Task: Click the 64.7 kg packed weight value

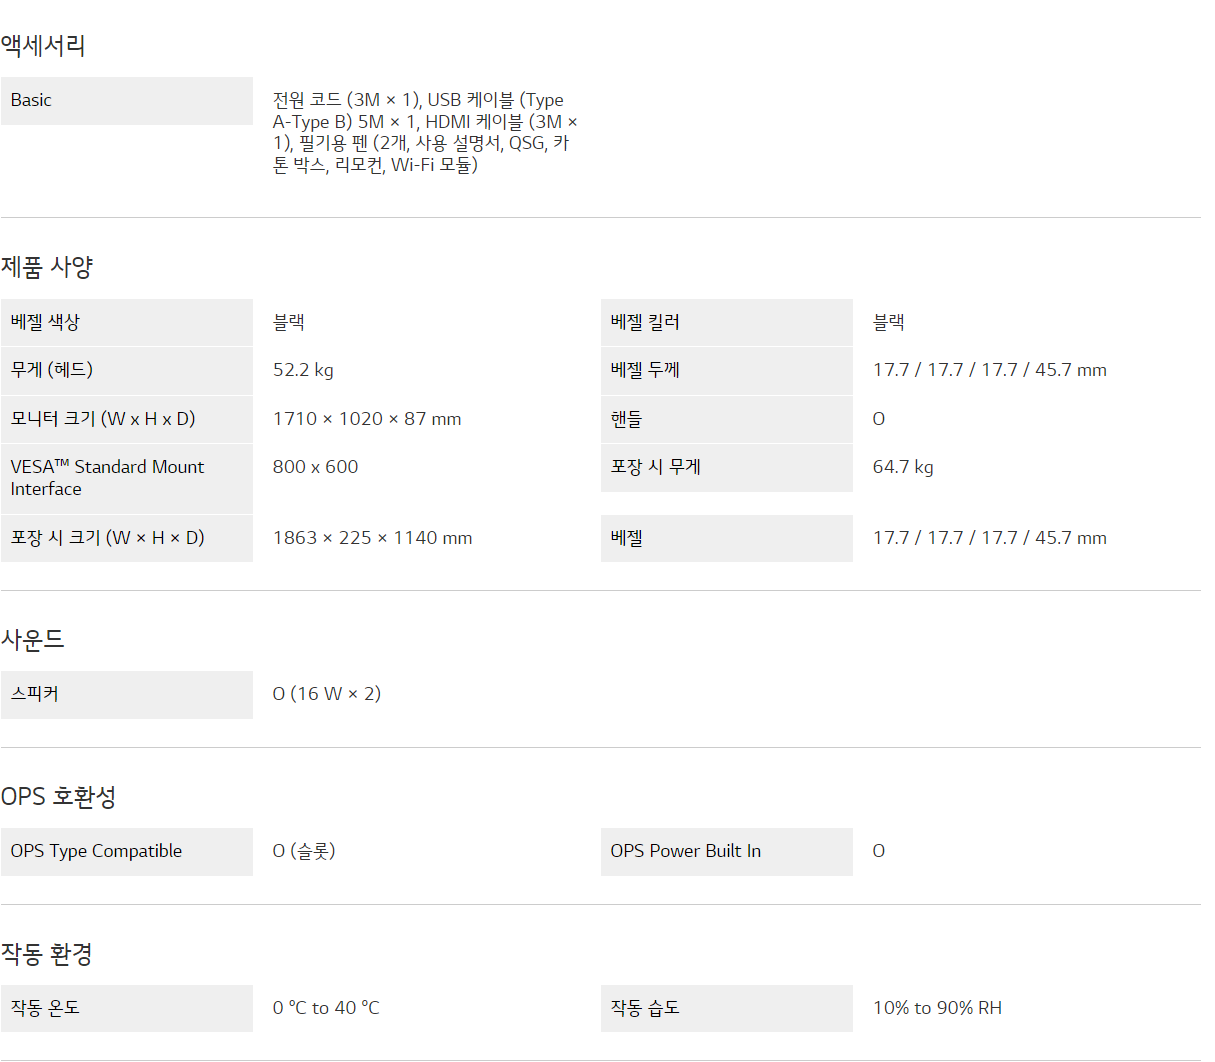Action: (x=902, y=467)
